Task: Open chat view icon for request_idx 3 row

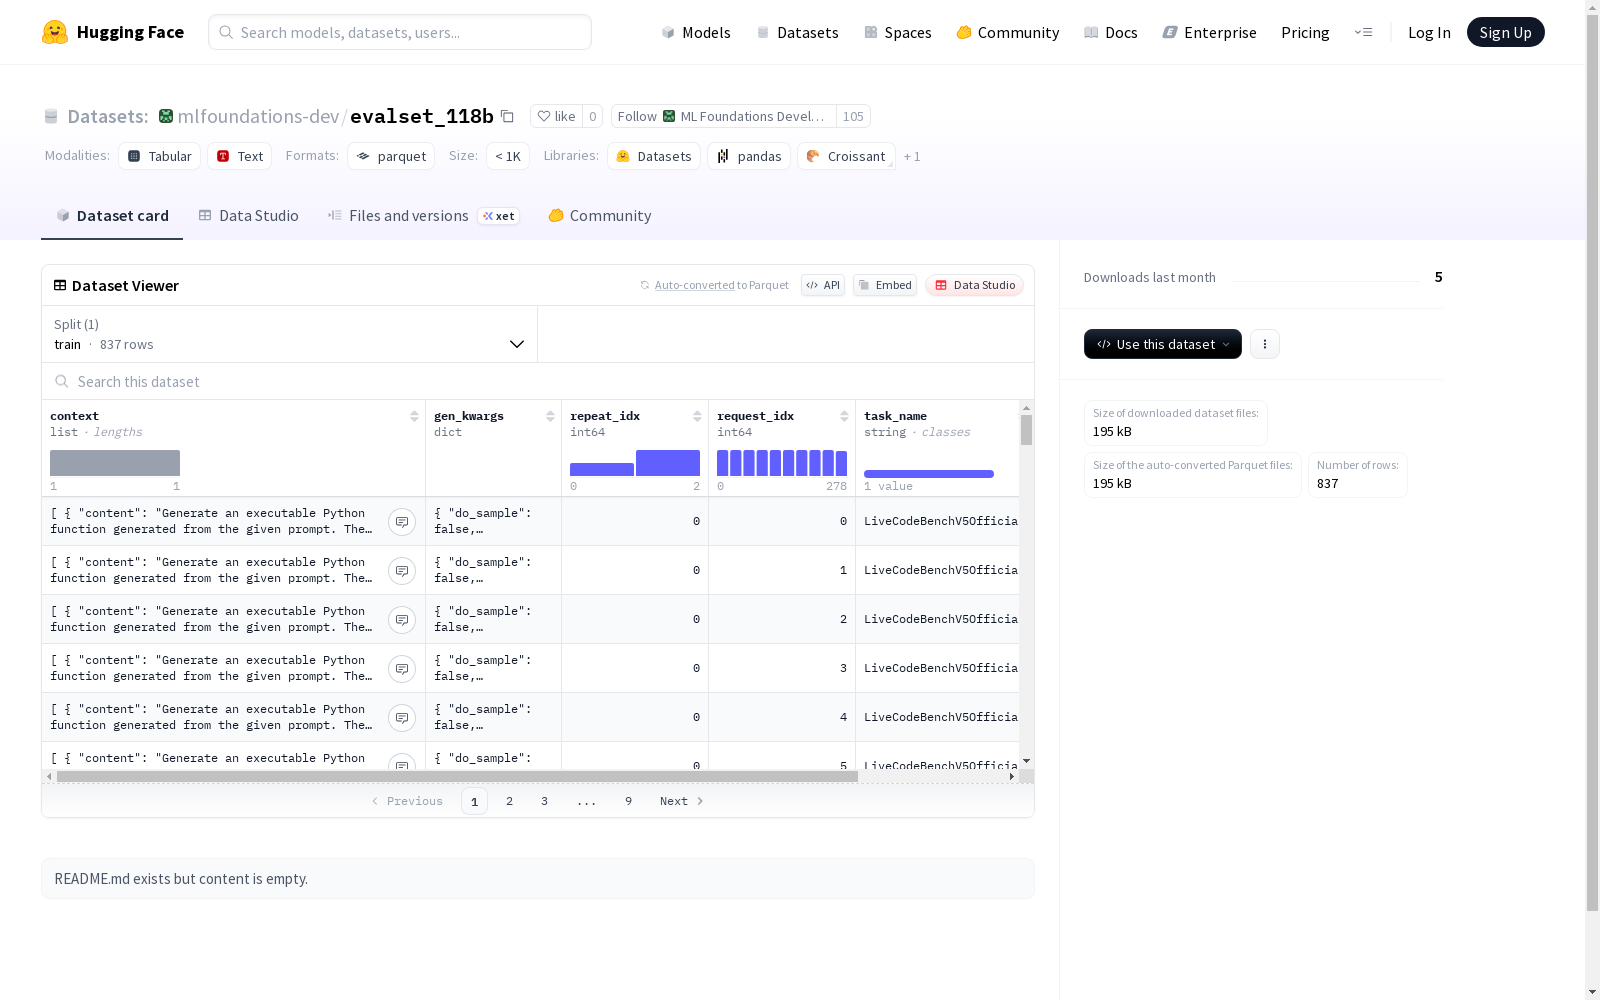Action: pyautogui.click(x=402, y=669)
